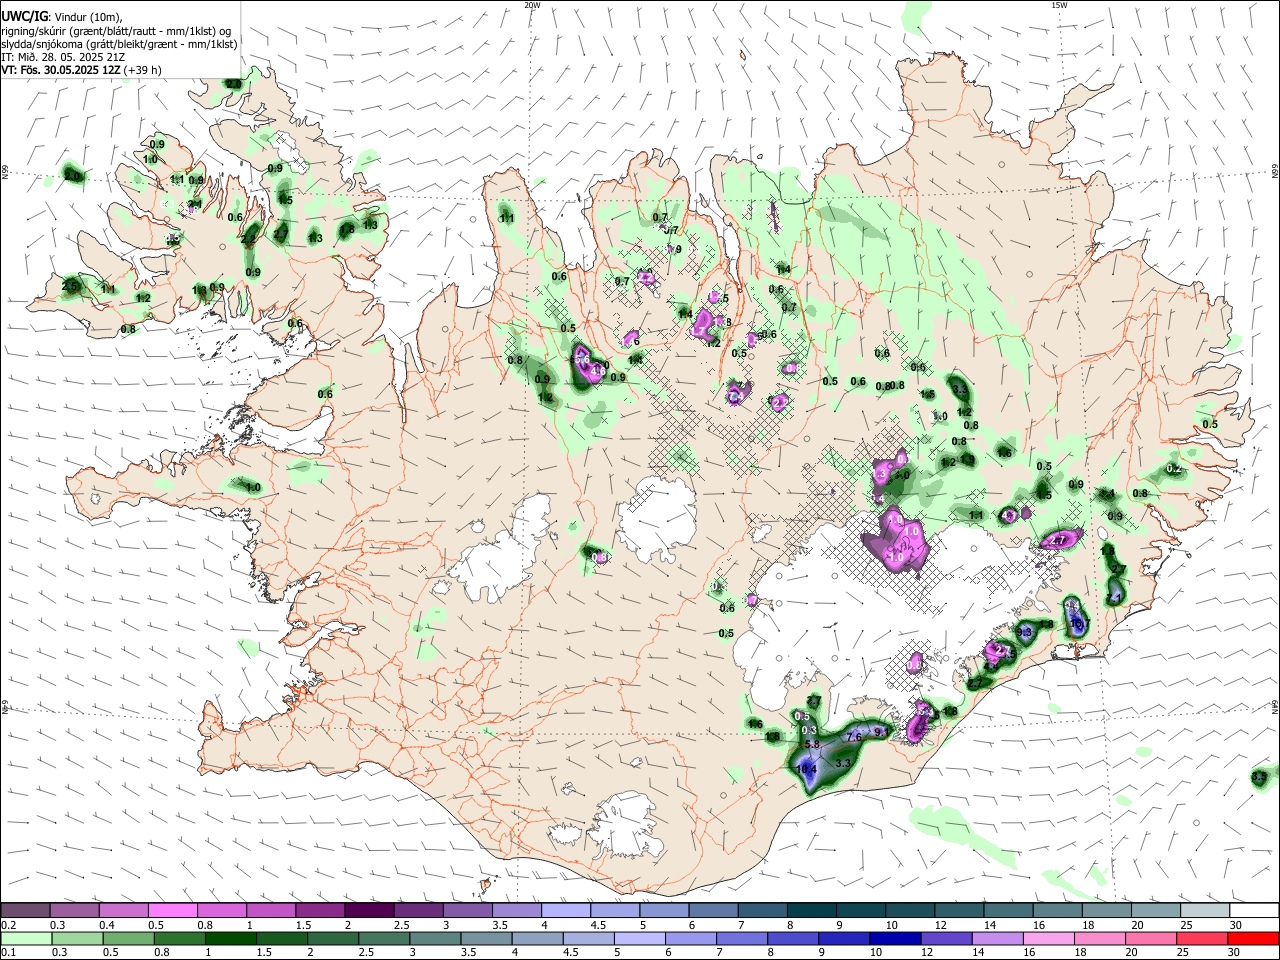Click the 3.5 value offshore in the southeast corner
The height and width of the screenshot is (960, 1280).
1259,777
